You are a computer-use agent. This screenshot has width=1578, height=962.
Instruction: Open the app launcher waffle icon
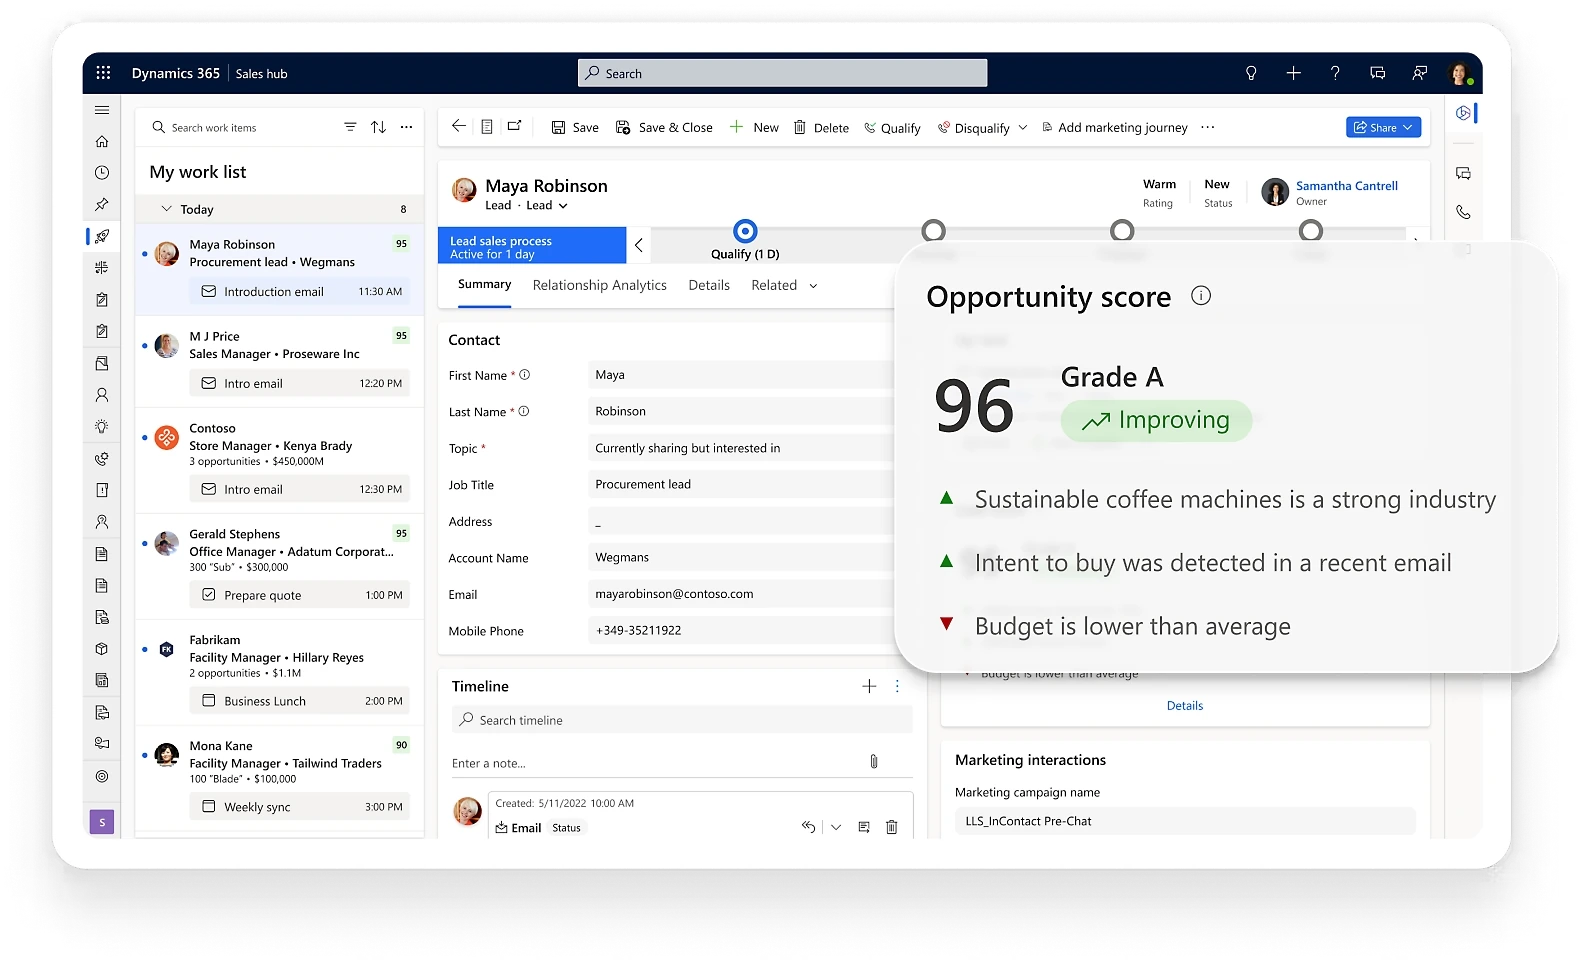pyautogui.click(x=103, y=73)
